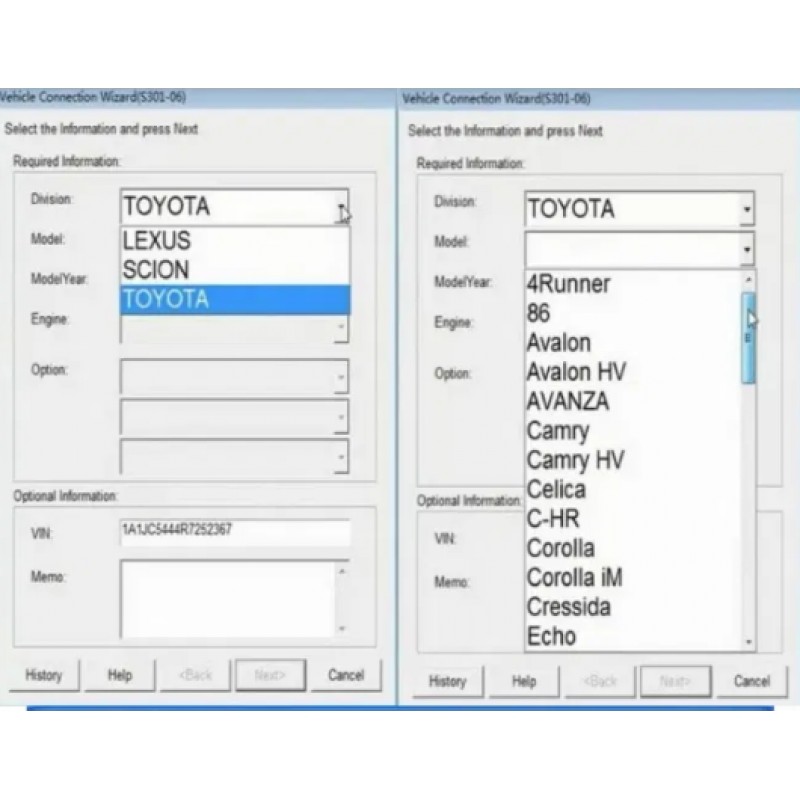The height and width of the screenshot is (800, 800).
Task: Cancel the right Vehicle Connection Wizard
Action: [751, 681]
